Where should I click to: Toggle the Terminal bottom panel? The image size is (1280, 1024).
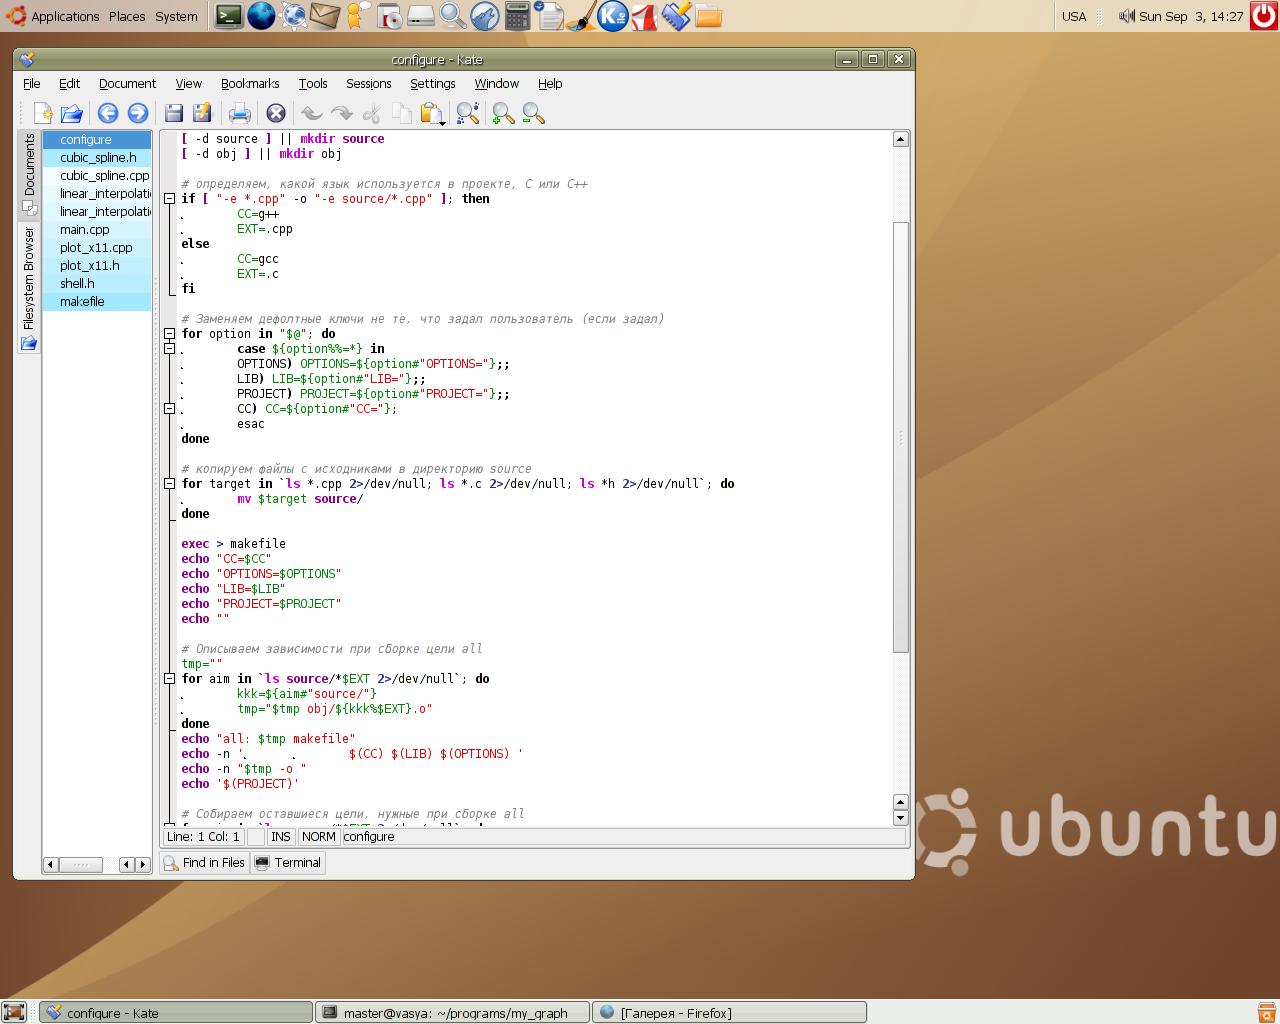point(289,863)
